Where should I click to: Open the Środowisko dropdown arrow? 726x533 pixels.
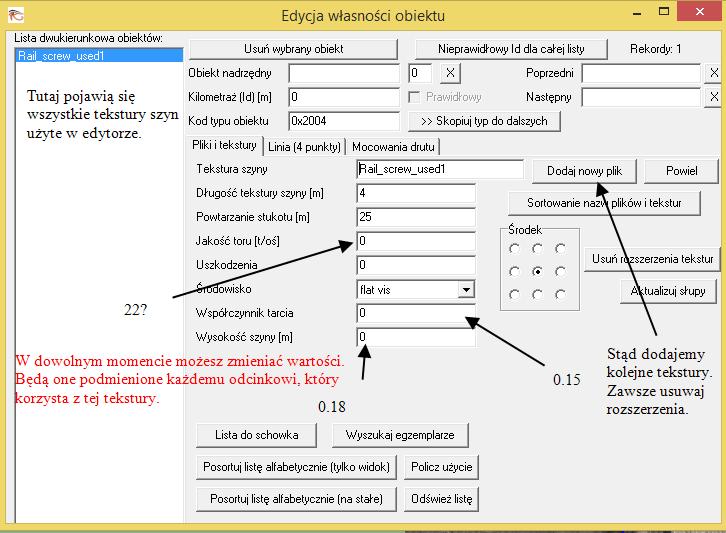(466, 290)
